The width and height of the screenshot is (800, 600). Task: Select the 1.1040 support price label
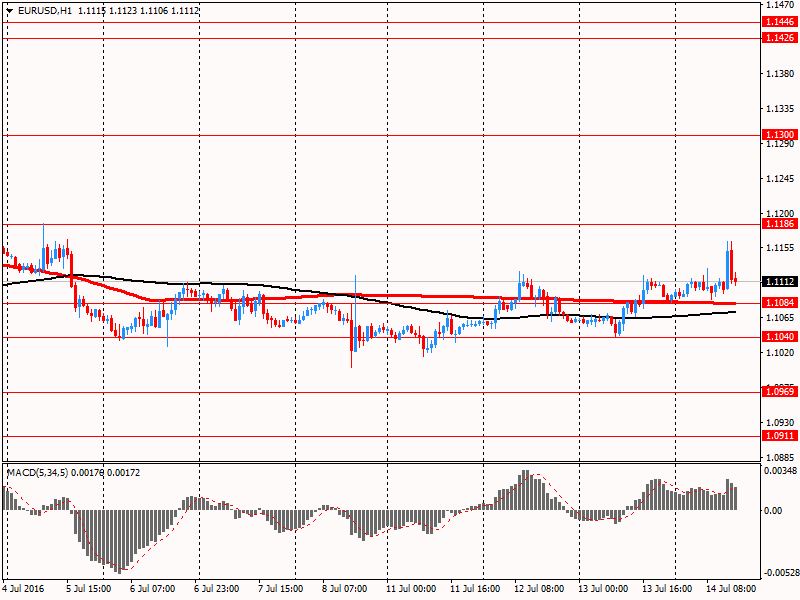779,337
